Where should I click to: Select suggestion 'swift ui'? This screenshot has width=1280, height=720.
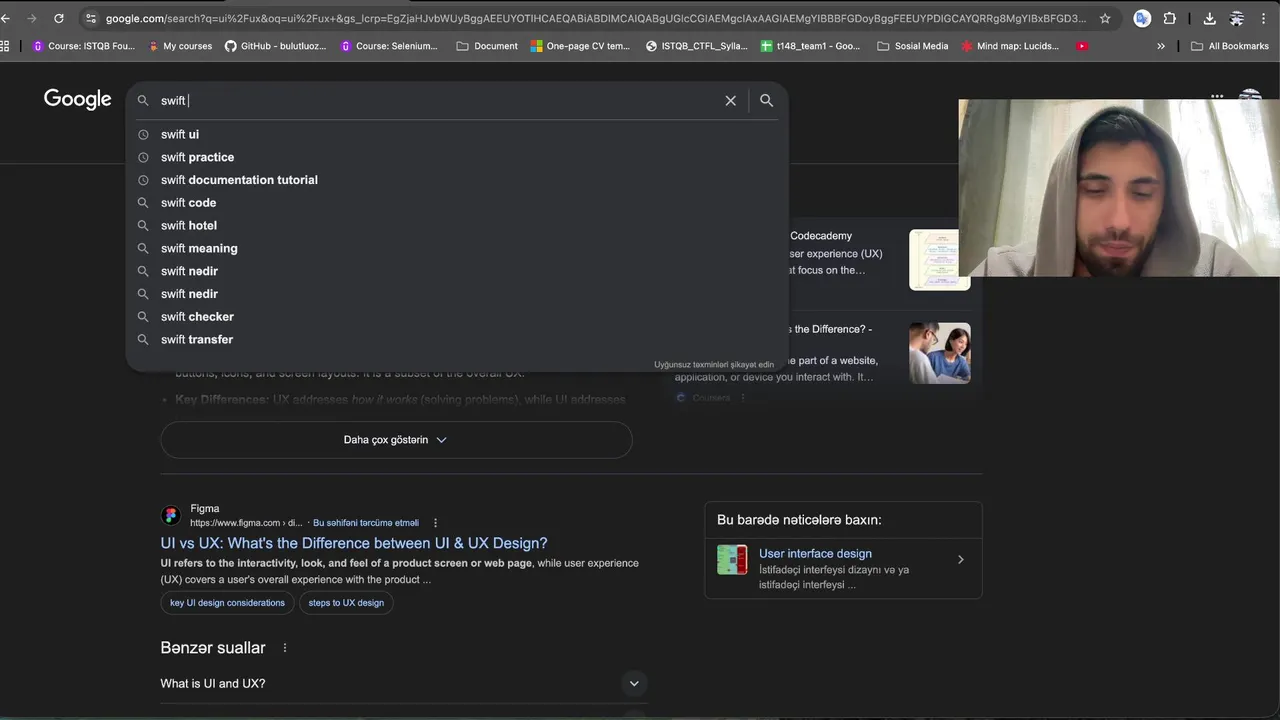coord(457,135)
